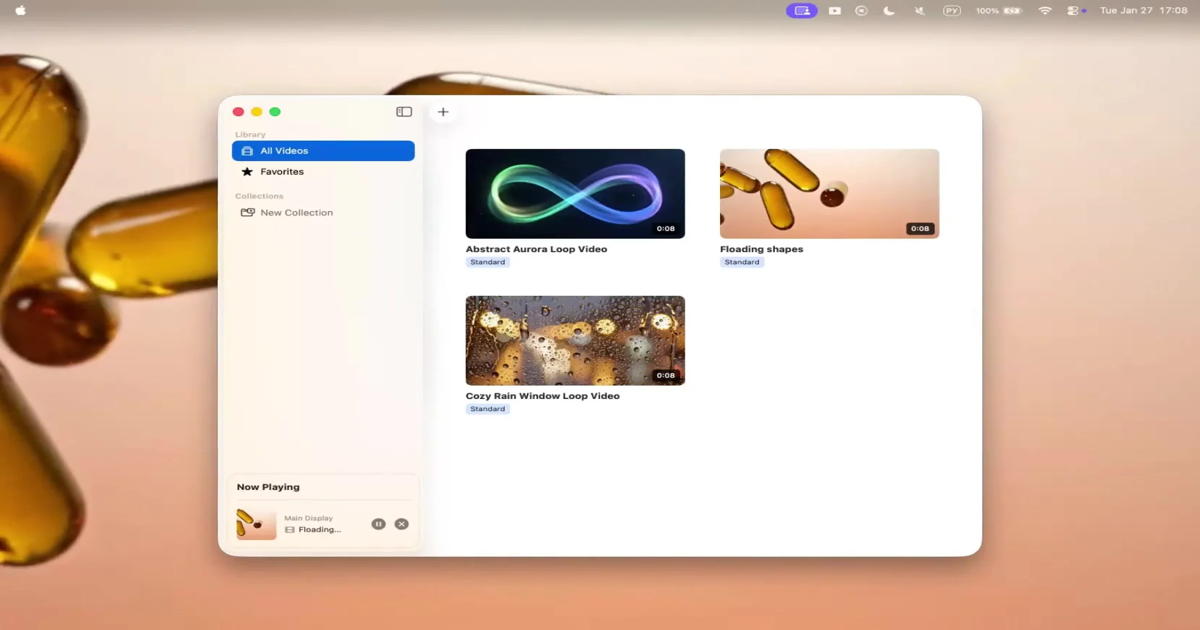Click the now playing Floating thumbnail
This screenshot has width=1200, height=630.
(256, 524)
